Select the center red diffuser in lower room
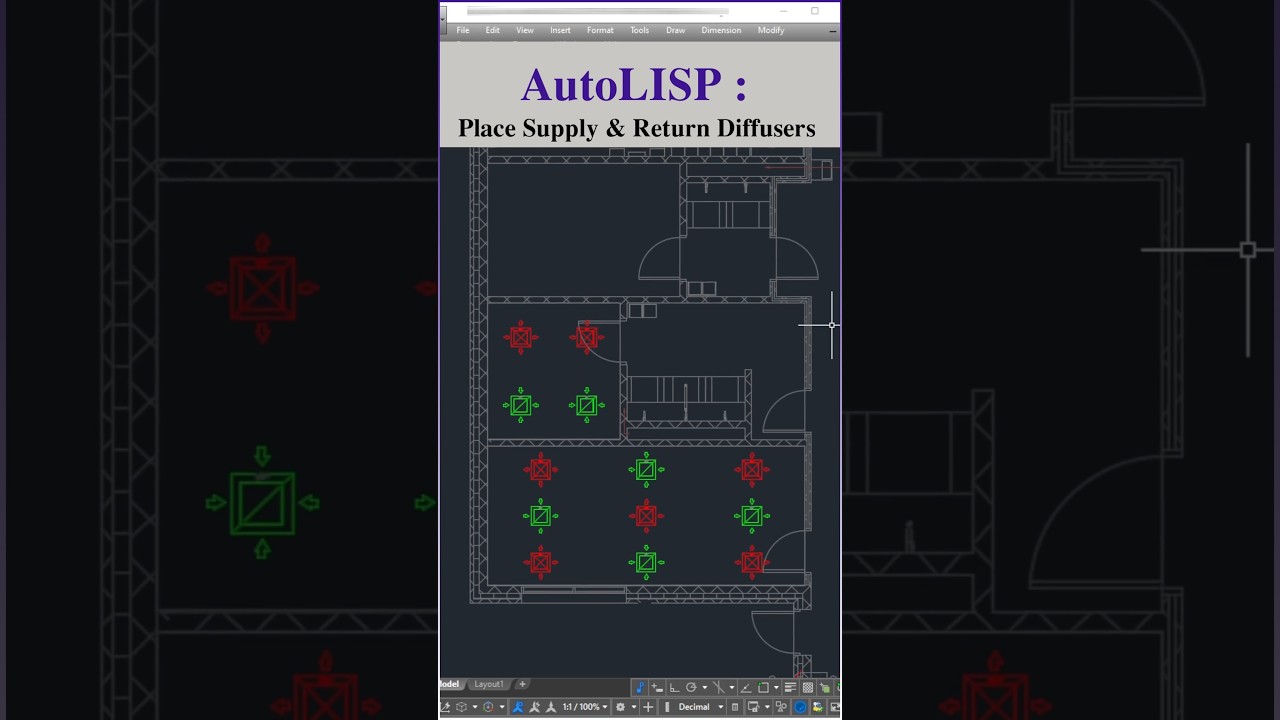Screen dimensions: 1280x720 (646, 516)
